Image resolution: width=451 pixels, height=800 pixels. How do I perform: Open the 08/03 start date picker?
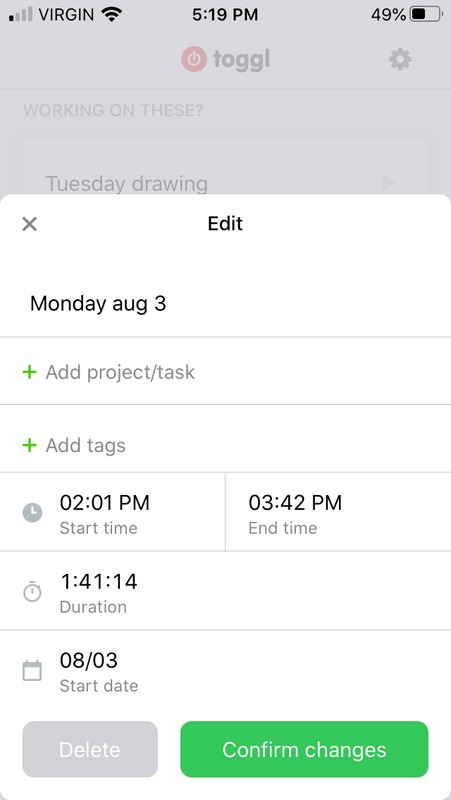[226, 670]
